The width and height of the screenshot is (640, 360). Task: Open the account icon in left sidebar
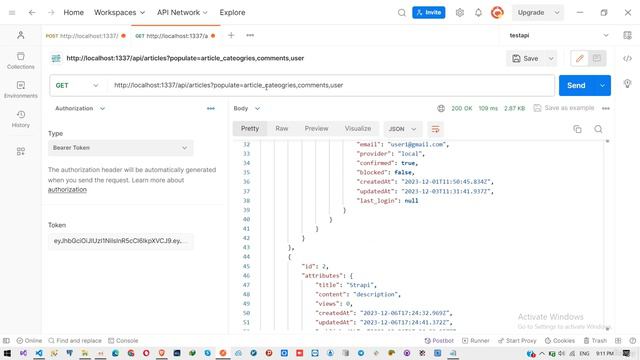coord(21,35)
